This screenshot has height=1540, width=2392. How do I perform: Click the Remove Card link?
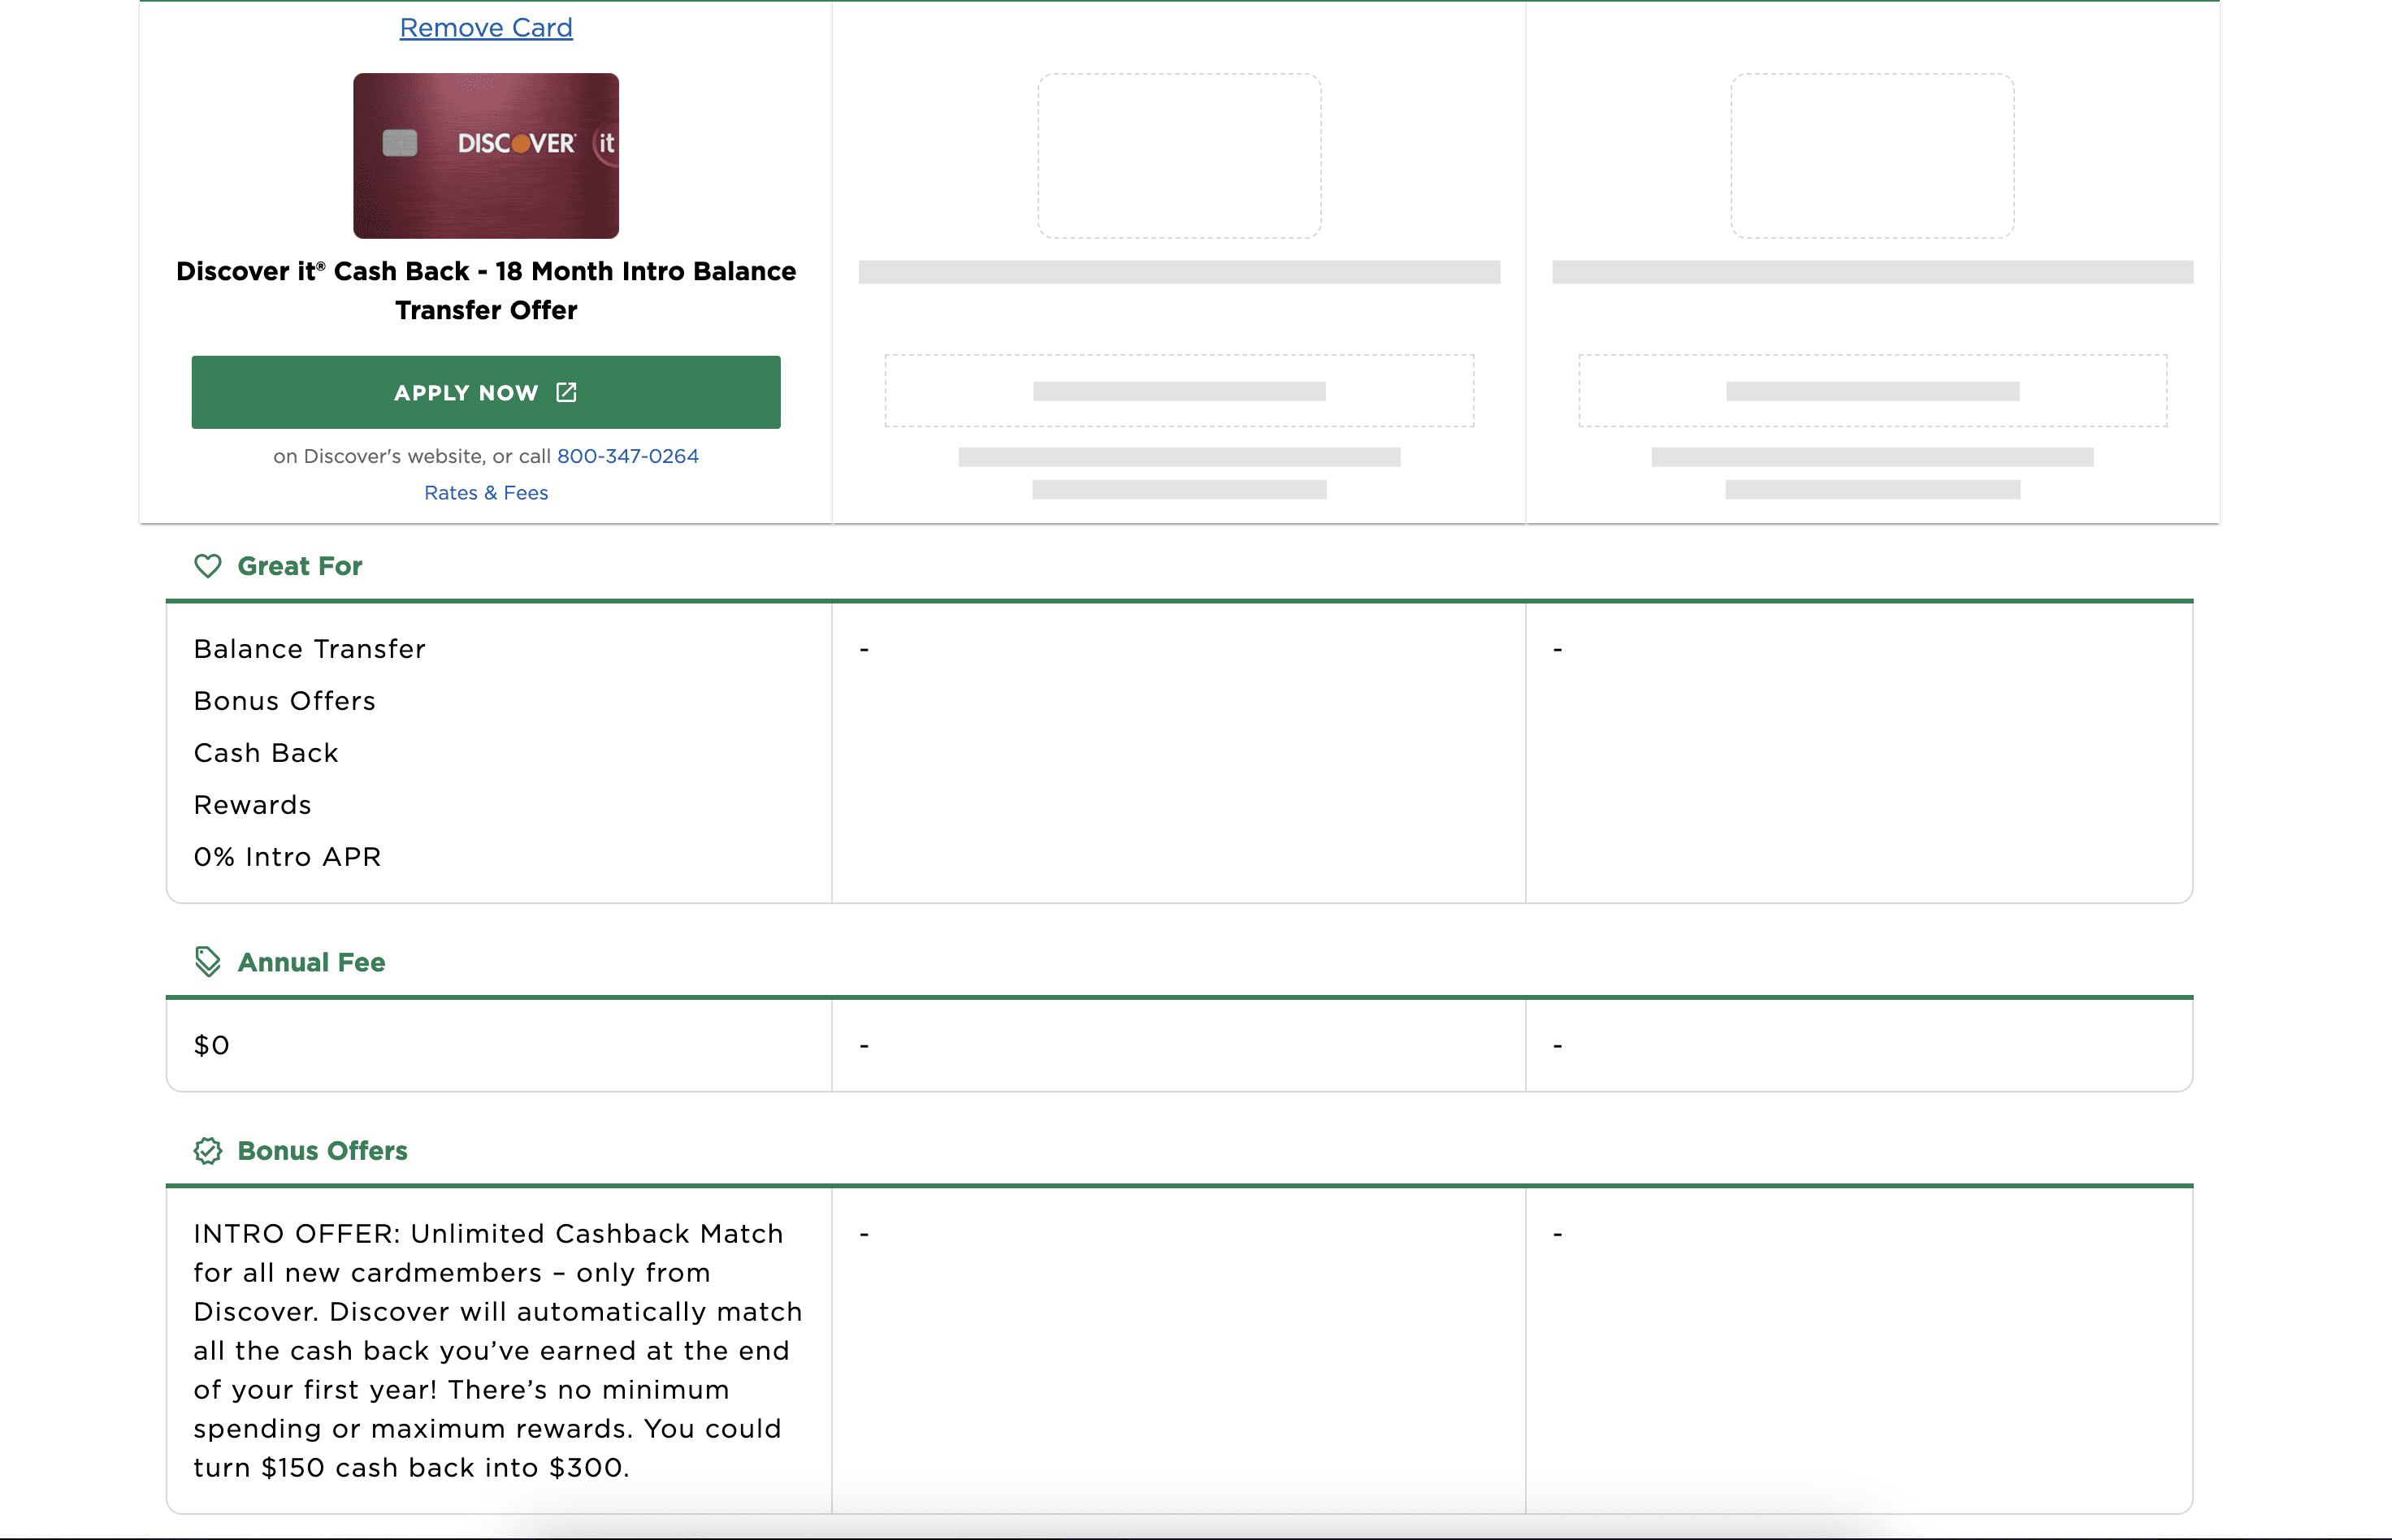coord(486,28)
